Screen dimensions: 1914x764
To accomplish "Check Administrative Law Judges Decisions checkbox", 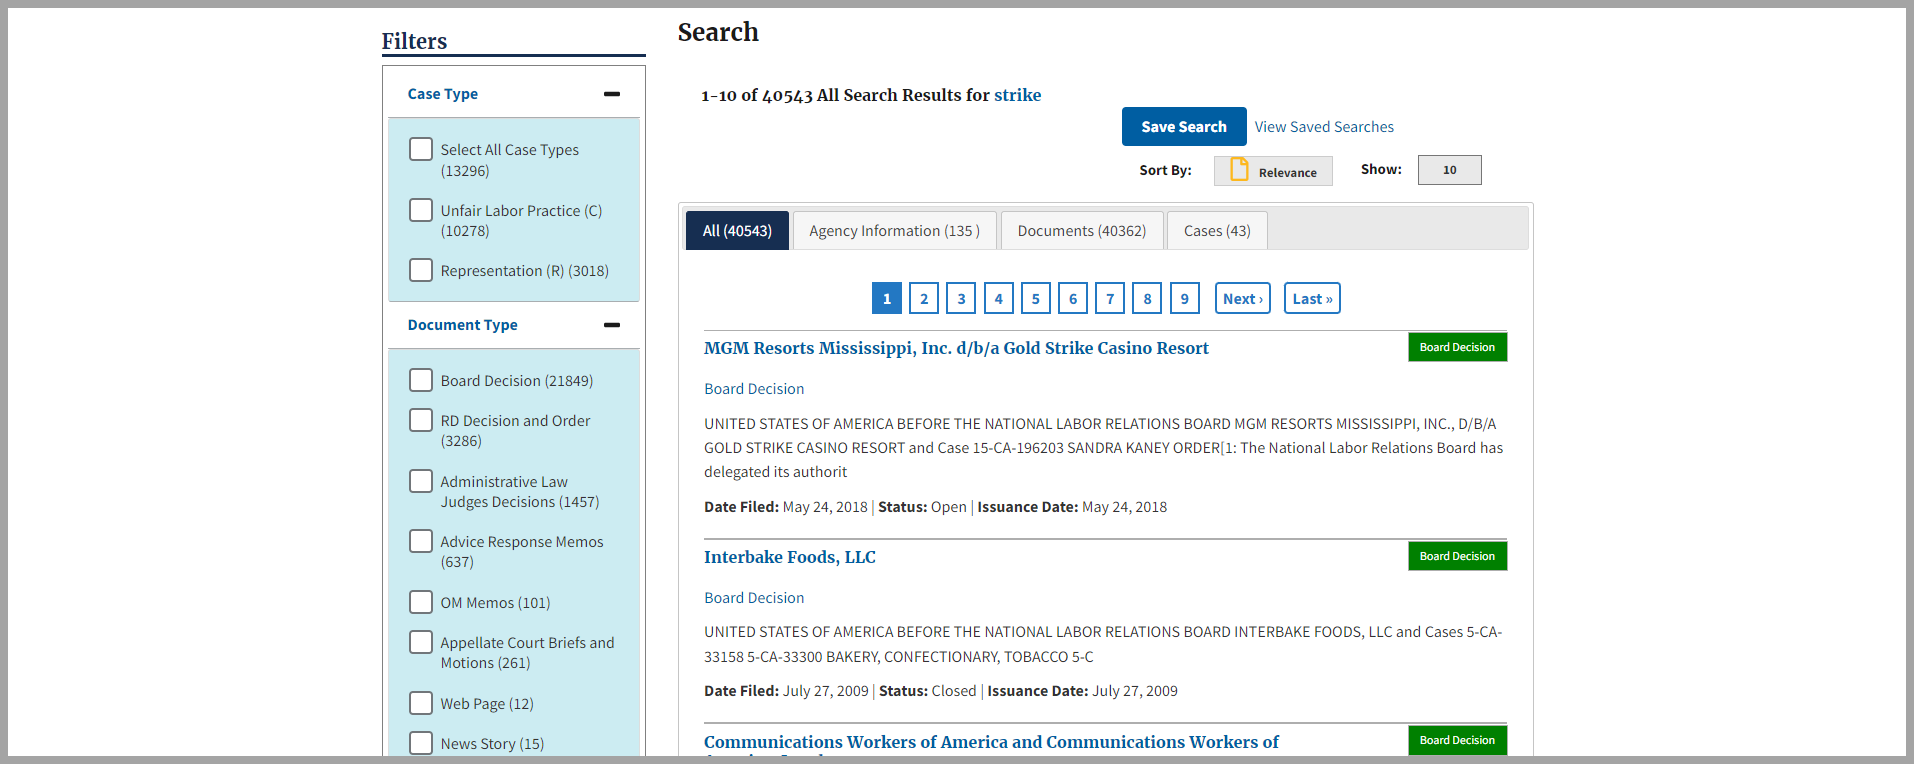I will [x=421, y=481].
